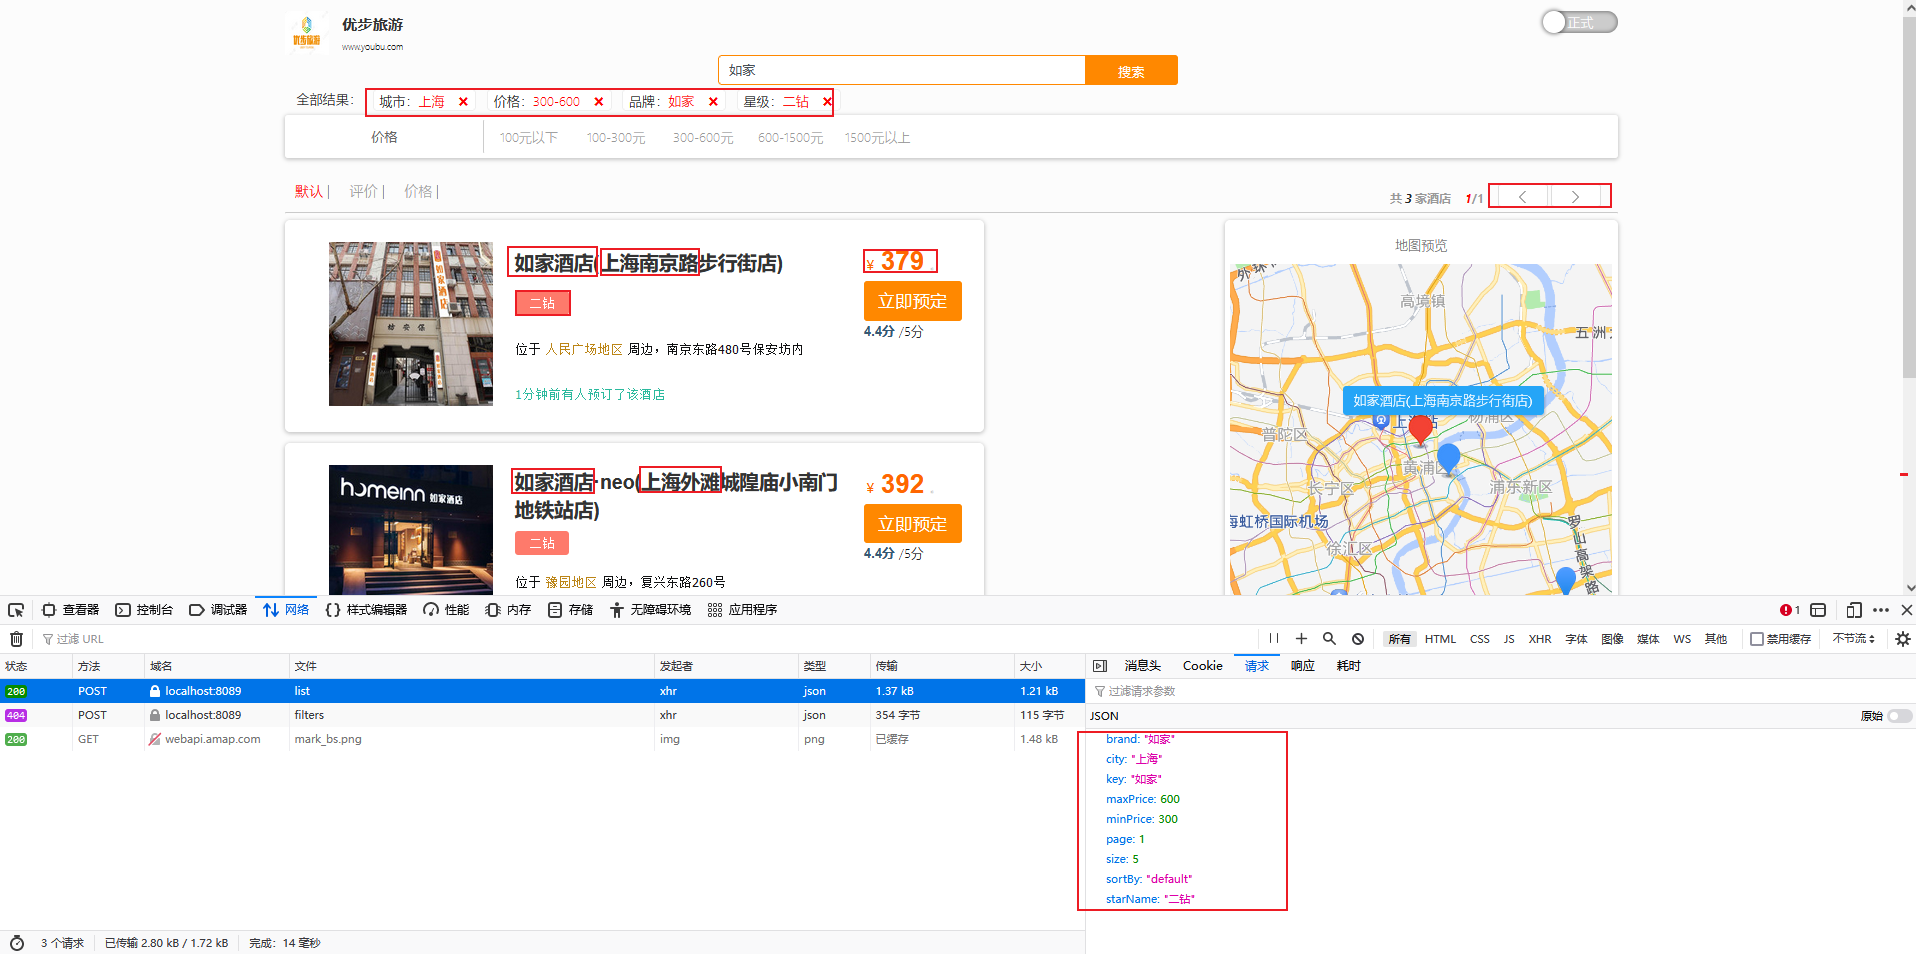The width and height of the screenshot is (1916, 954).
Task: Enable the 禁用缓存 checkbox
Action: point(1757,639)
